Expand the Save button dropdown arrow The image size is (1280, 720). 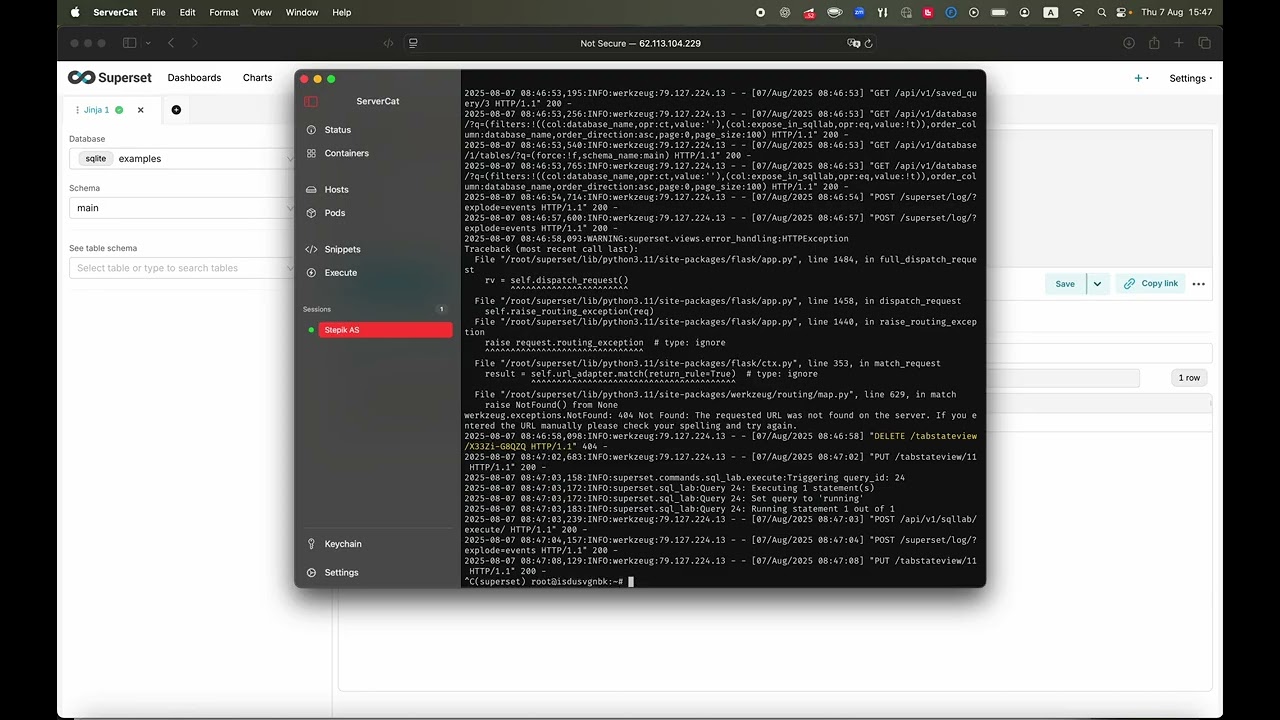[1097, 284]
